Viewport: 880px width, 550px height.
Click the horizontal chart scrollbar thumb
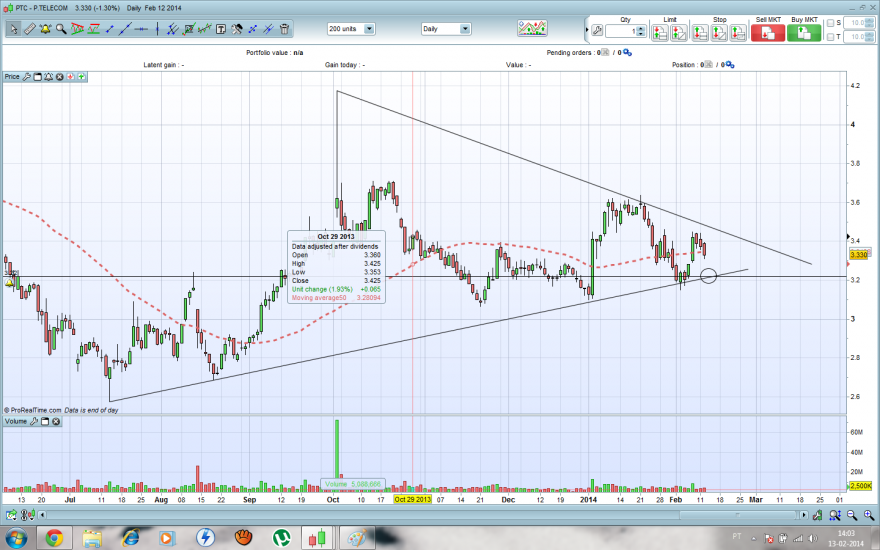click(x=738, y=515)
